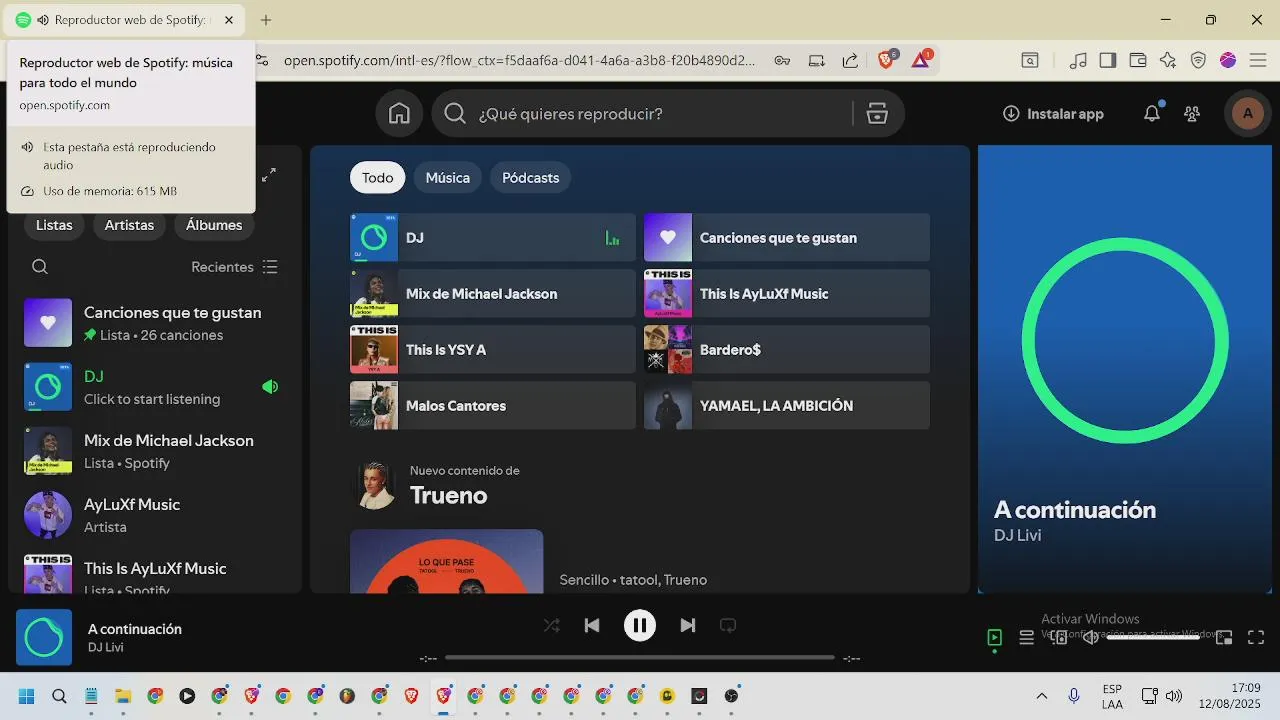The height and width of the screenshot is (720, 1280).
Task: Select the Música filter chip
Action: coord(448,178)
